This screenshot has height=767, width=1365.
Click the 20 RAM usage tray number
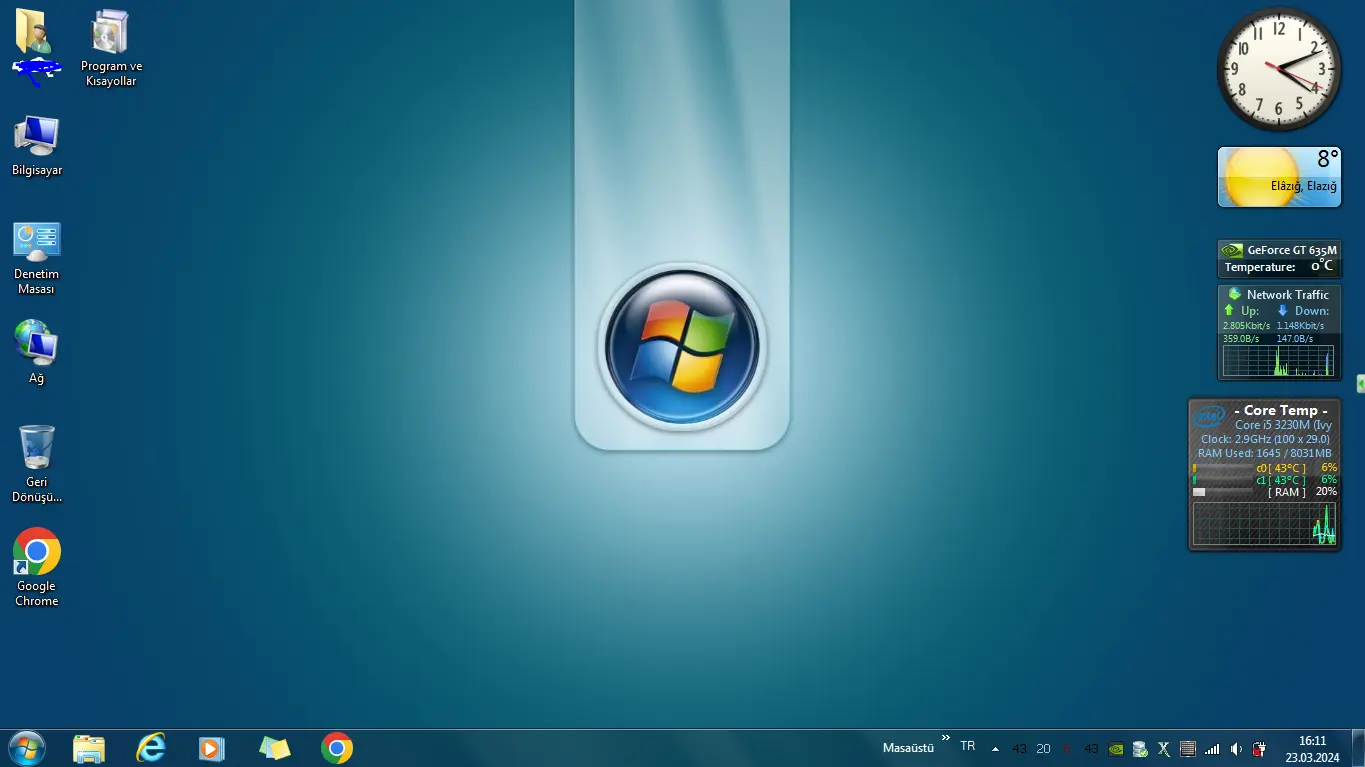1043,748
